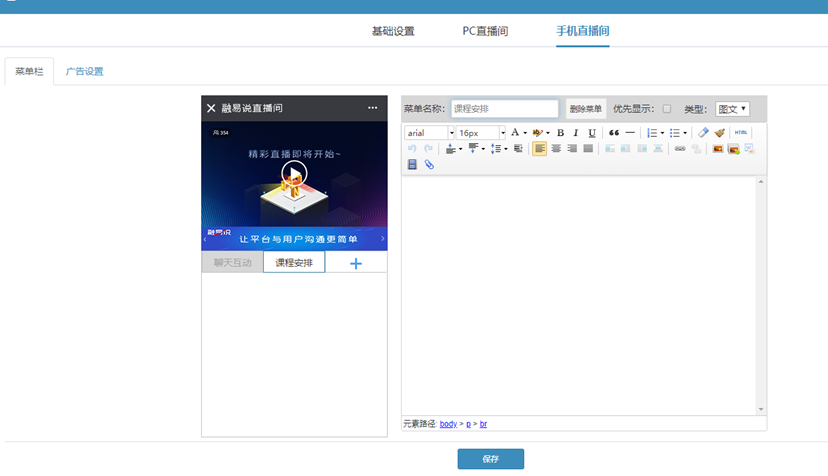Insert a hyperlink with the chain icon
Viewport: 828px width, 476px height.
[680, 148]
